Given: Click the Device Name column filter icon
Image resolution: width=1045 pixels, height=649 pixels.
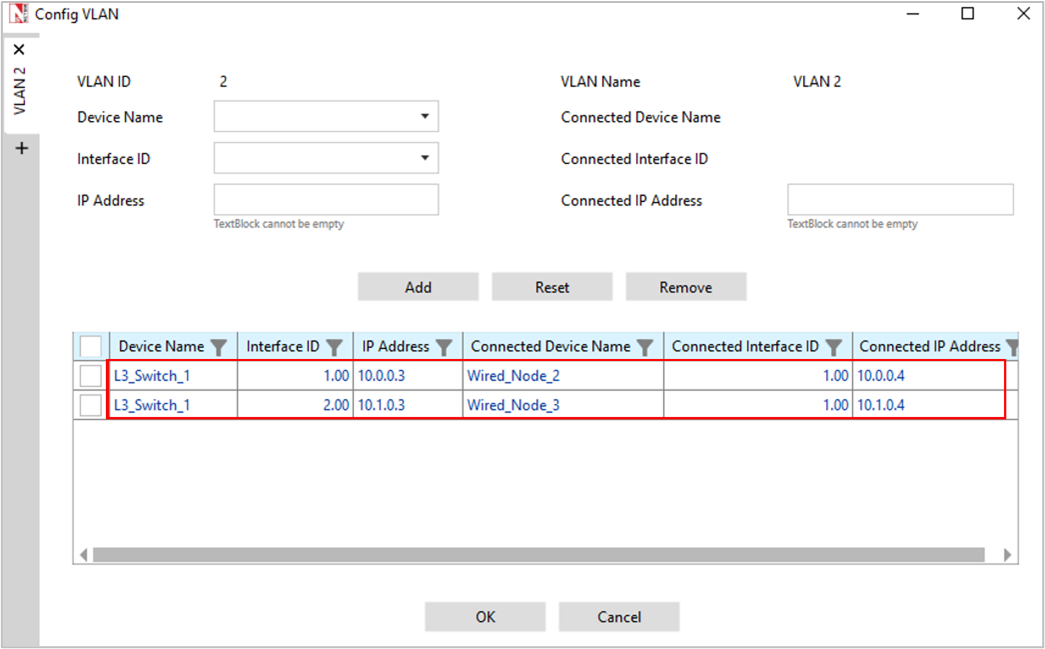Looking at the screenshot, I should 220,347.
